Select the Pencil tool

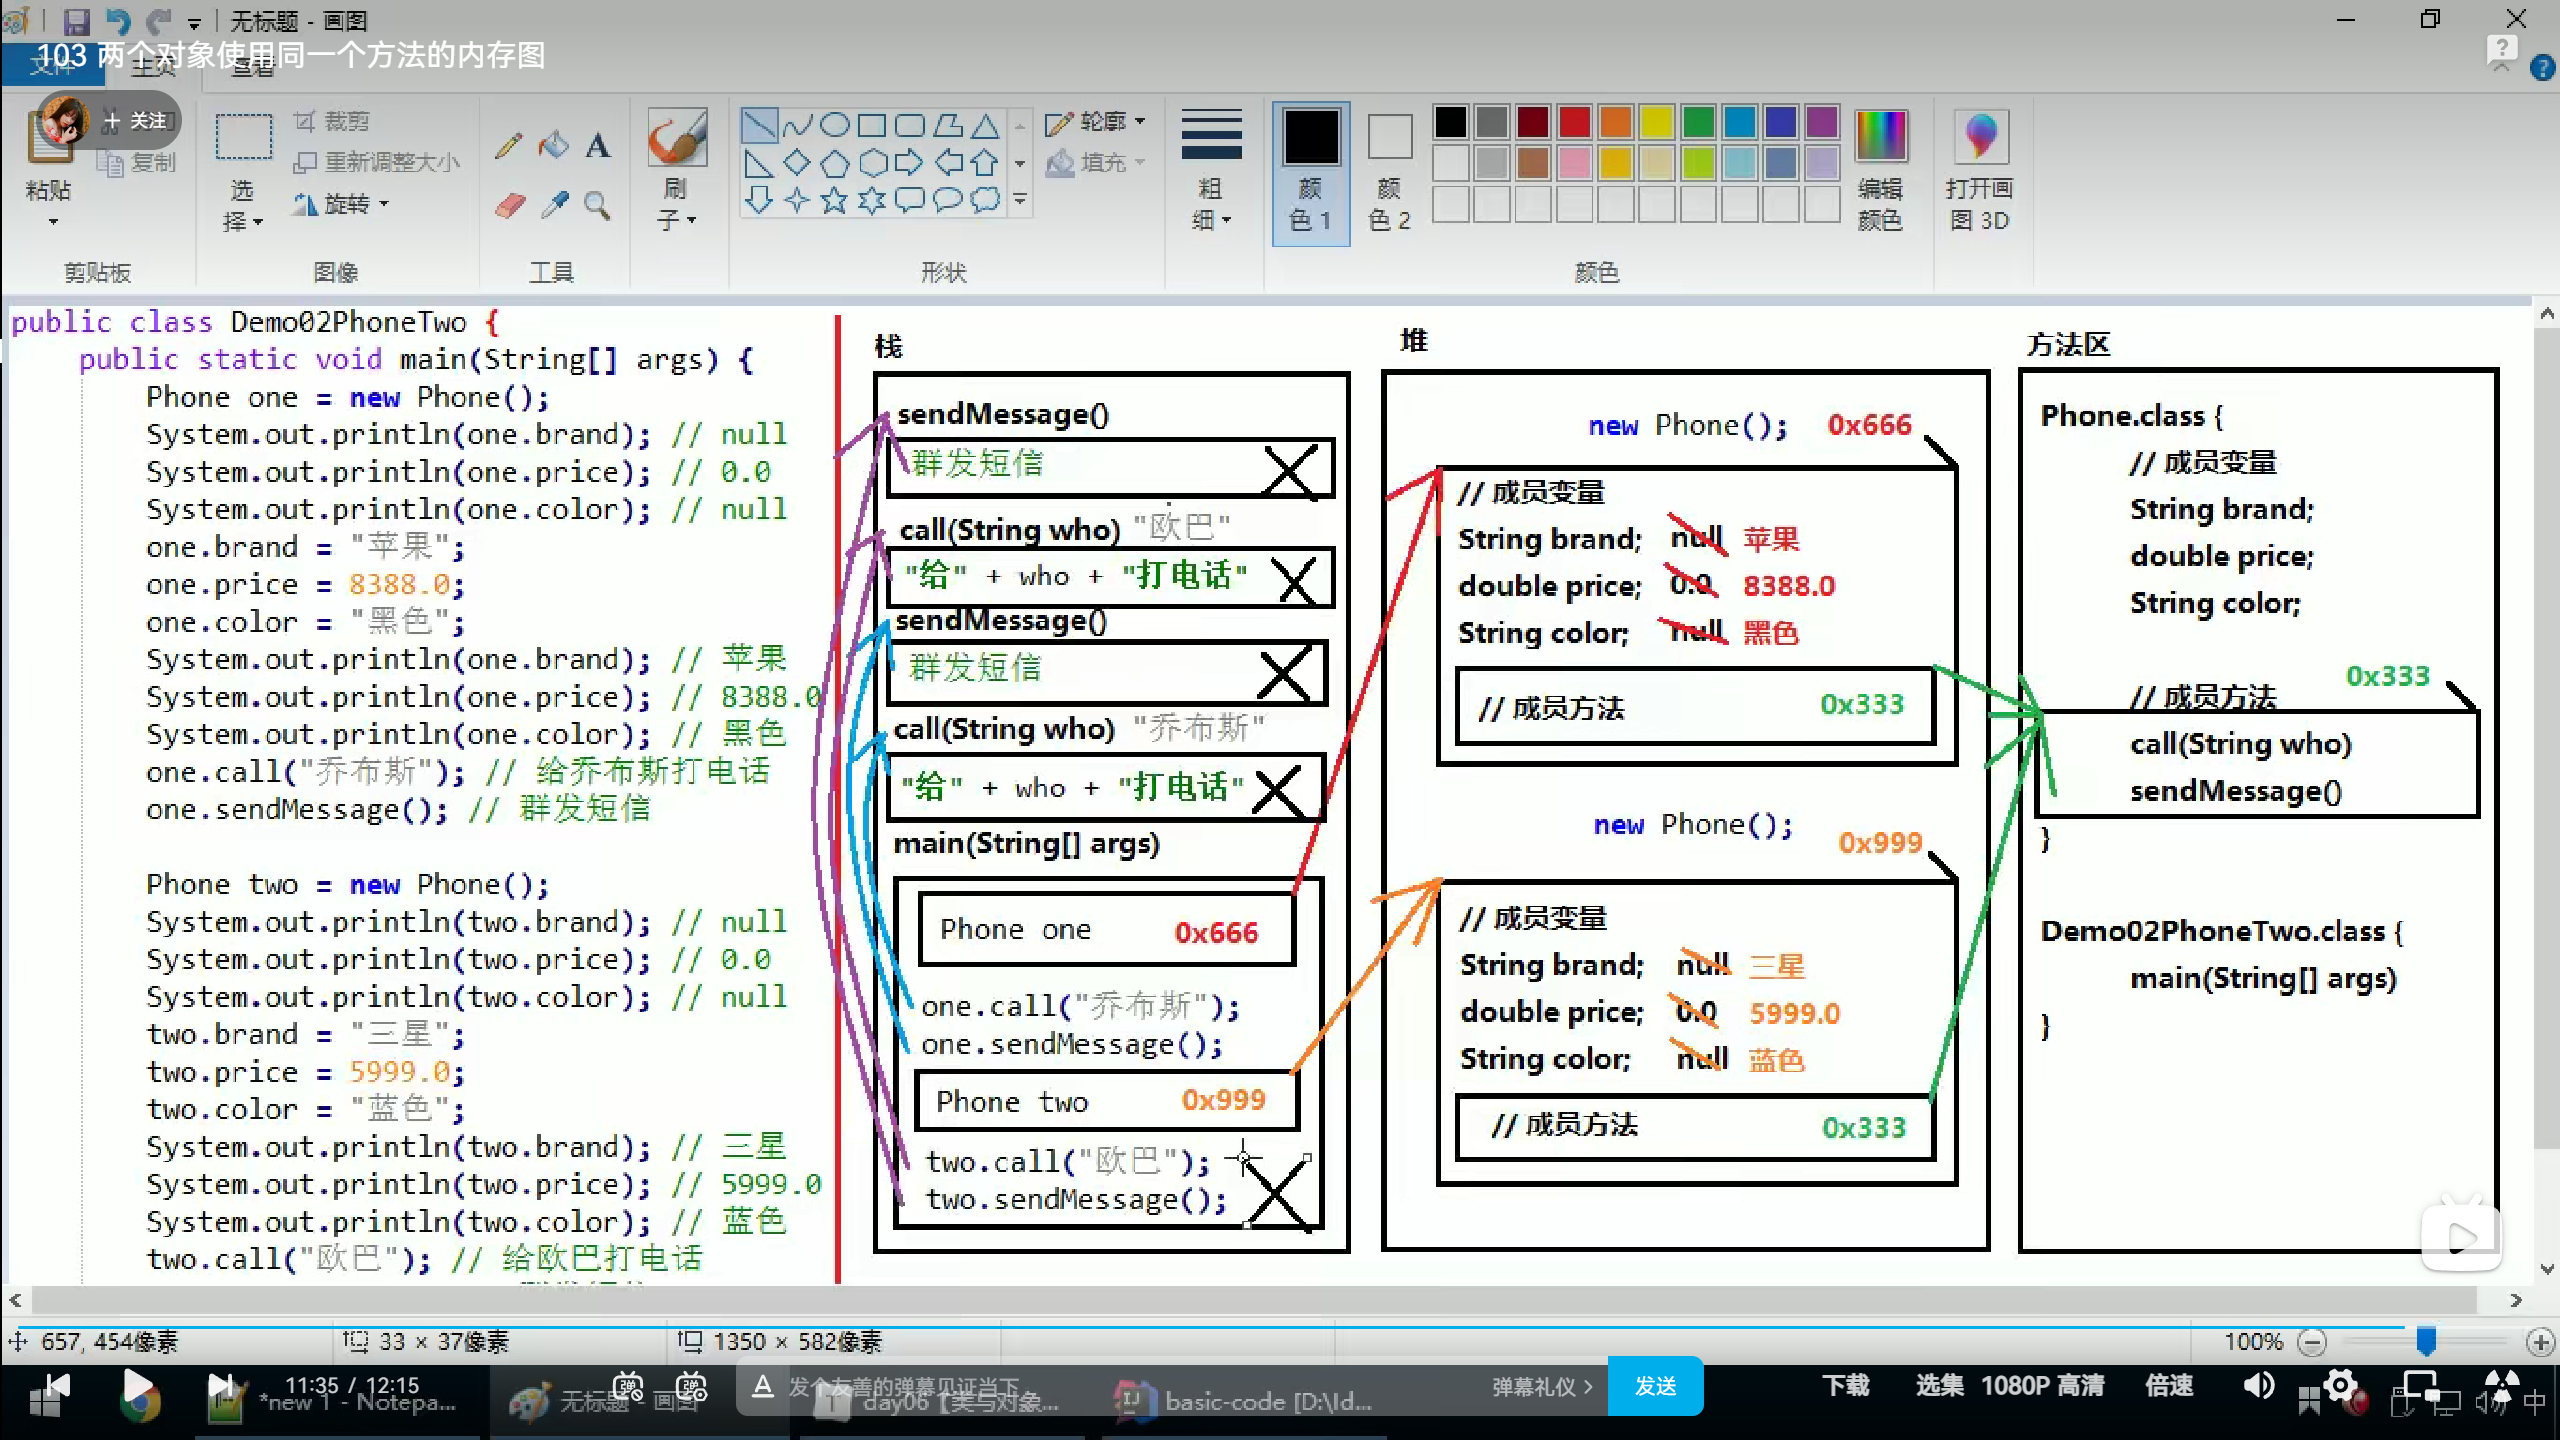[x=509, y=146]
